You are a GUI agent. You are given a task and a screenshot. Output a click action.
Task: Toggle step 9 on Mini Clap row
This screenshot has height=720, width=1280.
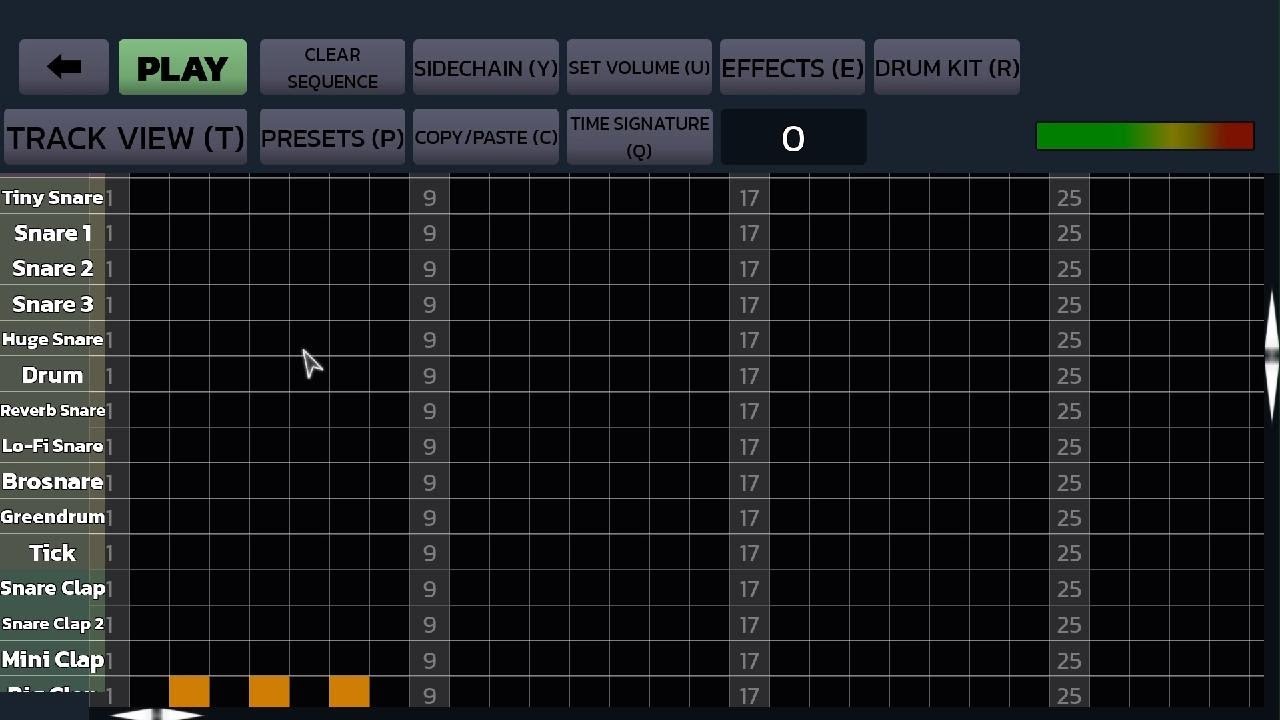click(429, 659)
